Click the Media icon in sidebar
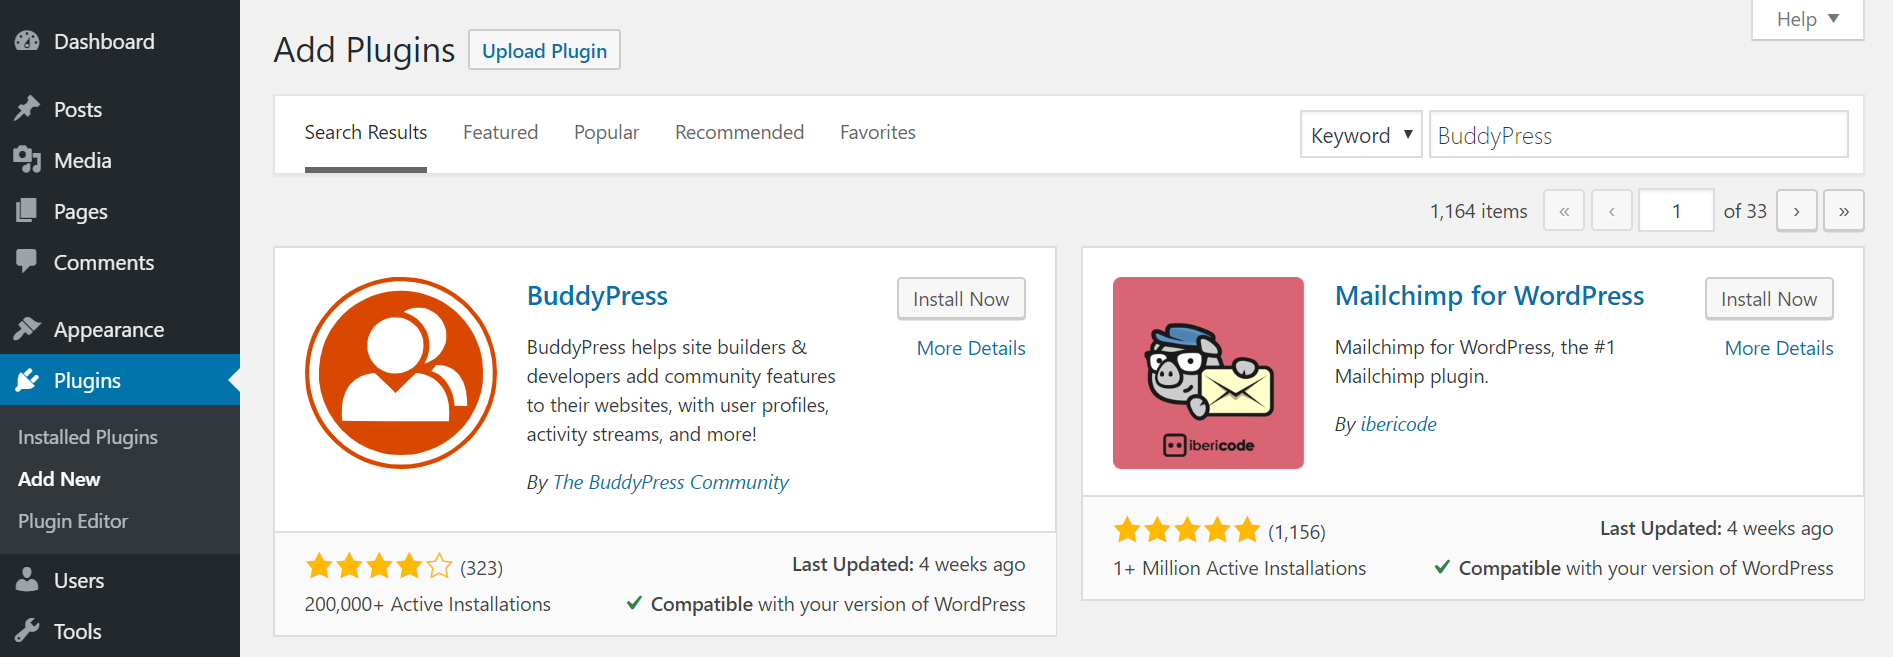1893x657 pixels. [x=27, y=160]
